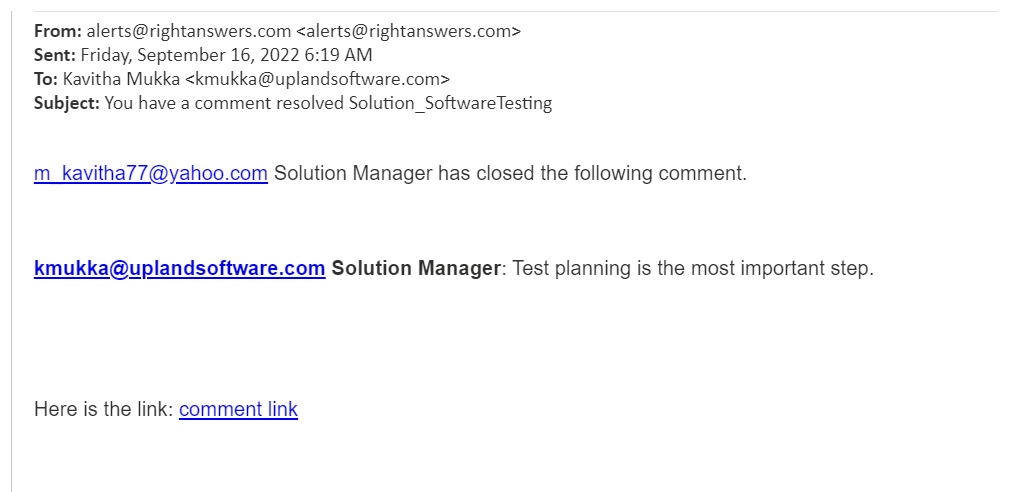Select the bracketed <alerts@rightanswers.com> sender address
The image size is (1015, 492).
(x=408, y=30)
